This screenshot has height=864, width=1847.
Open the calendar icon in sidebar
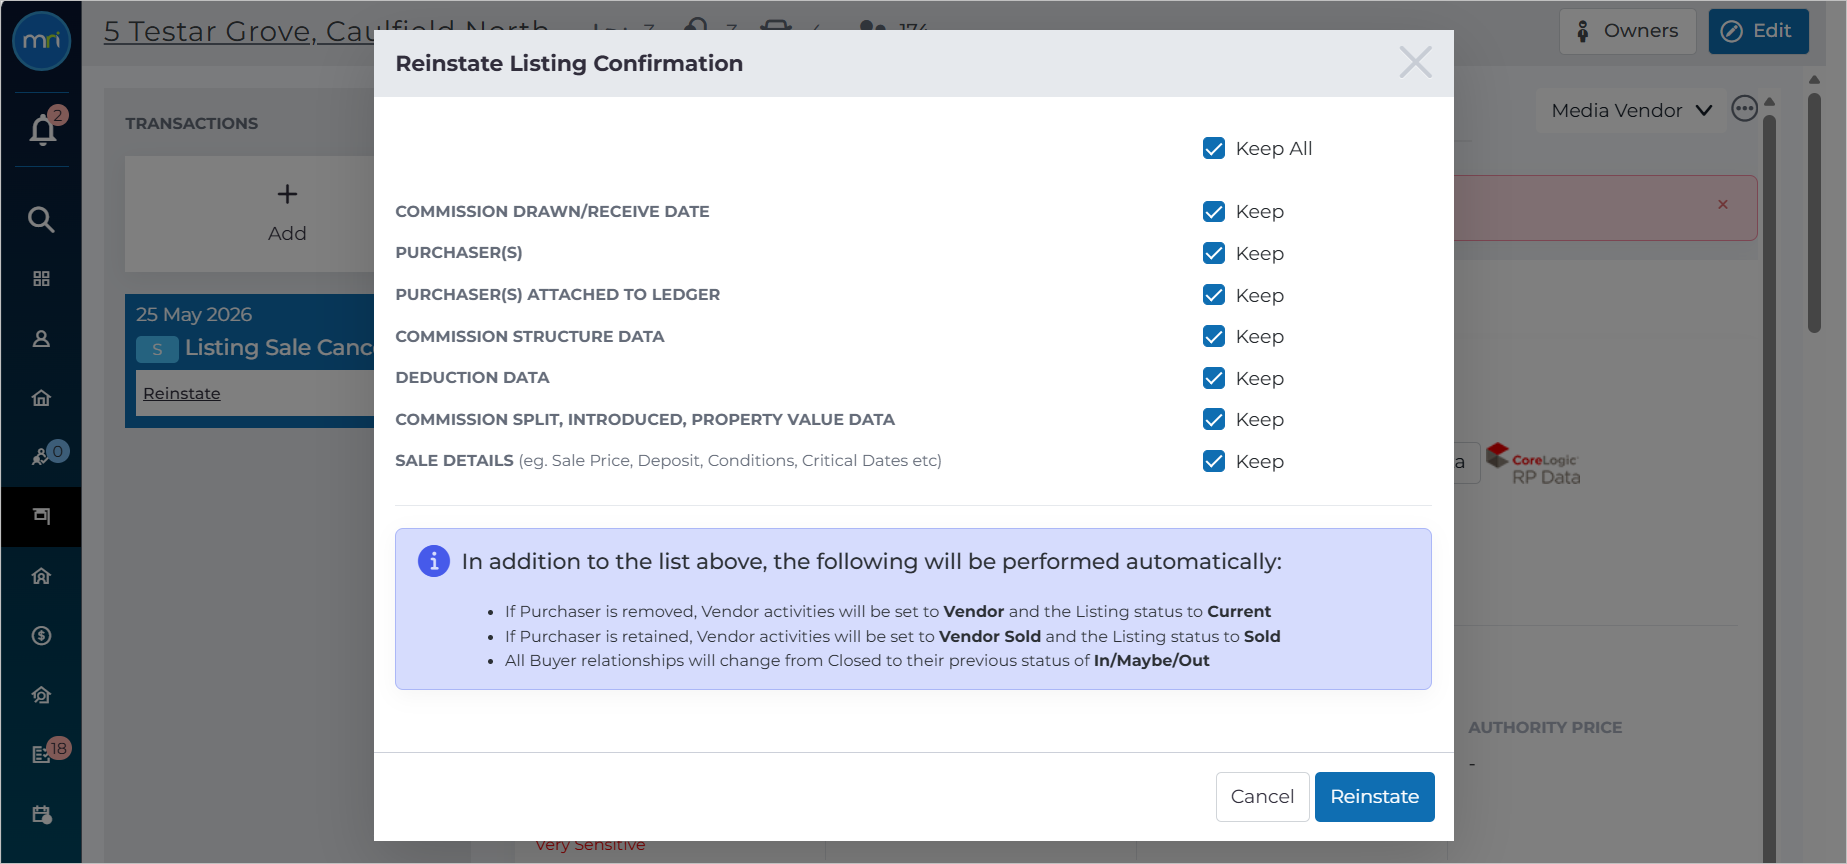pyautogui.click(x=41, y=814)
